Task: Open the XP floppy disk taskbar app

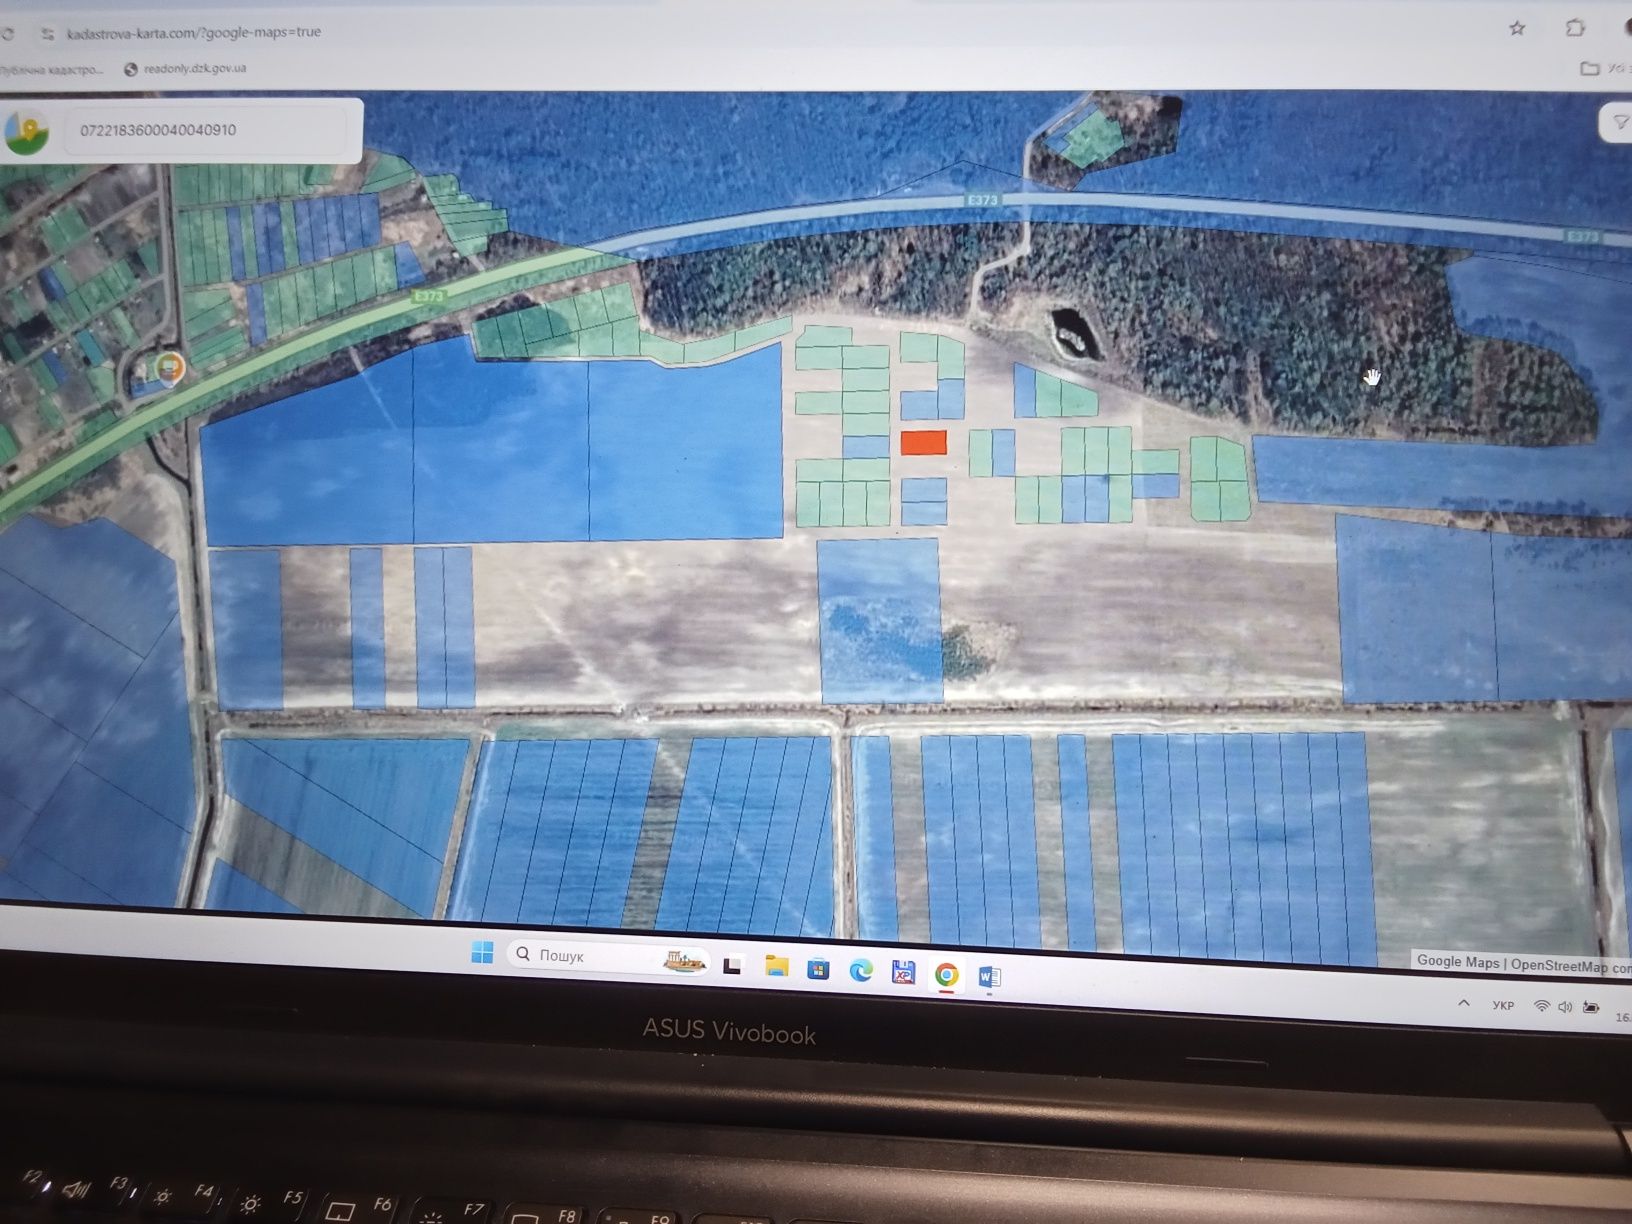Action: tap(903, 972)
